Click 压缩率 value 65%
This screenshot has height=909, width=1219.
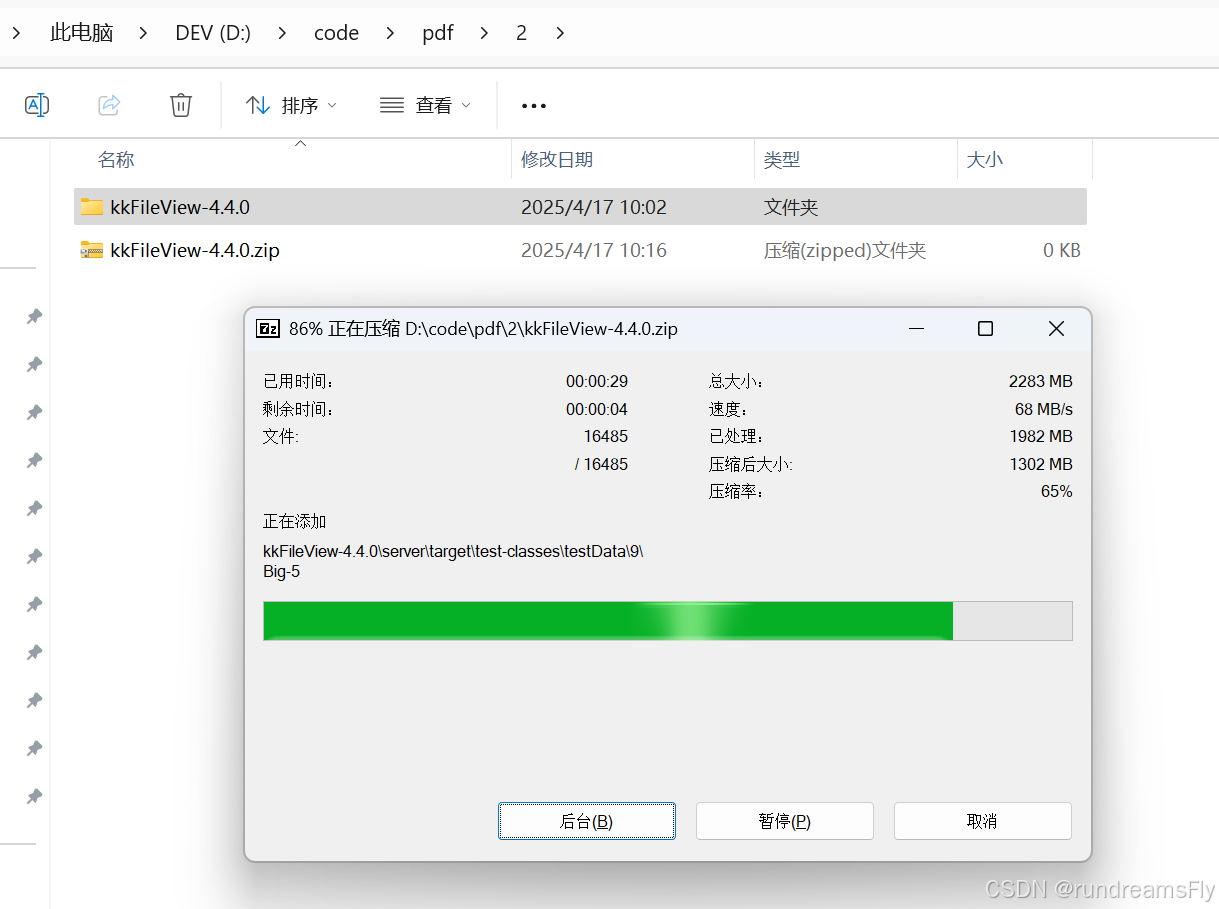tap(1057, 491)
